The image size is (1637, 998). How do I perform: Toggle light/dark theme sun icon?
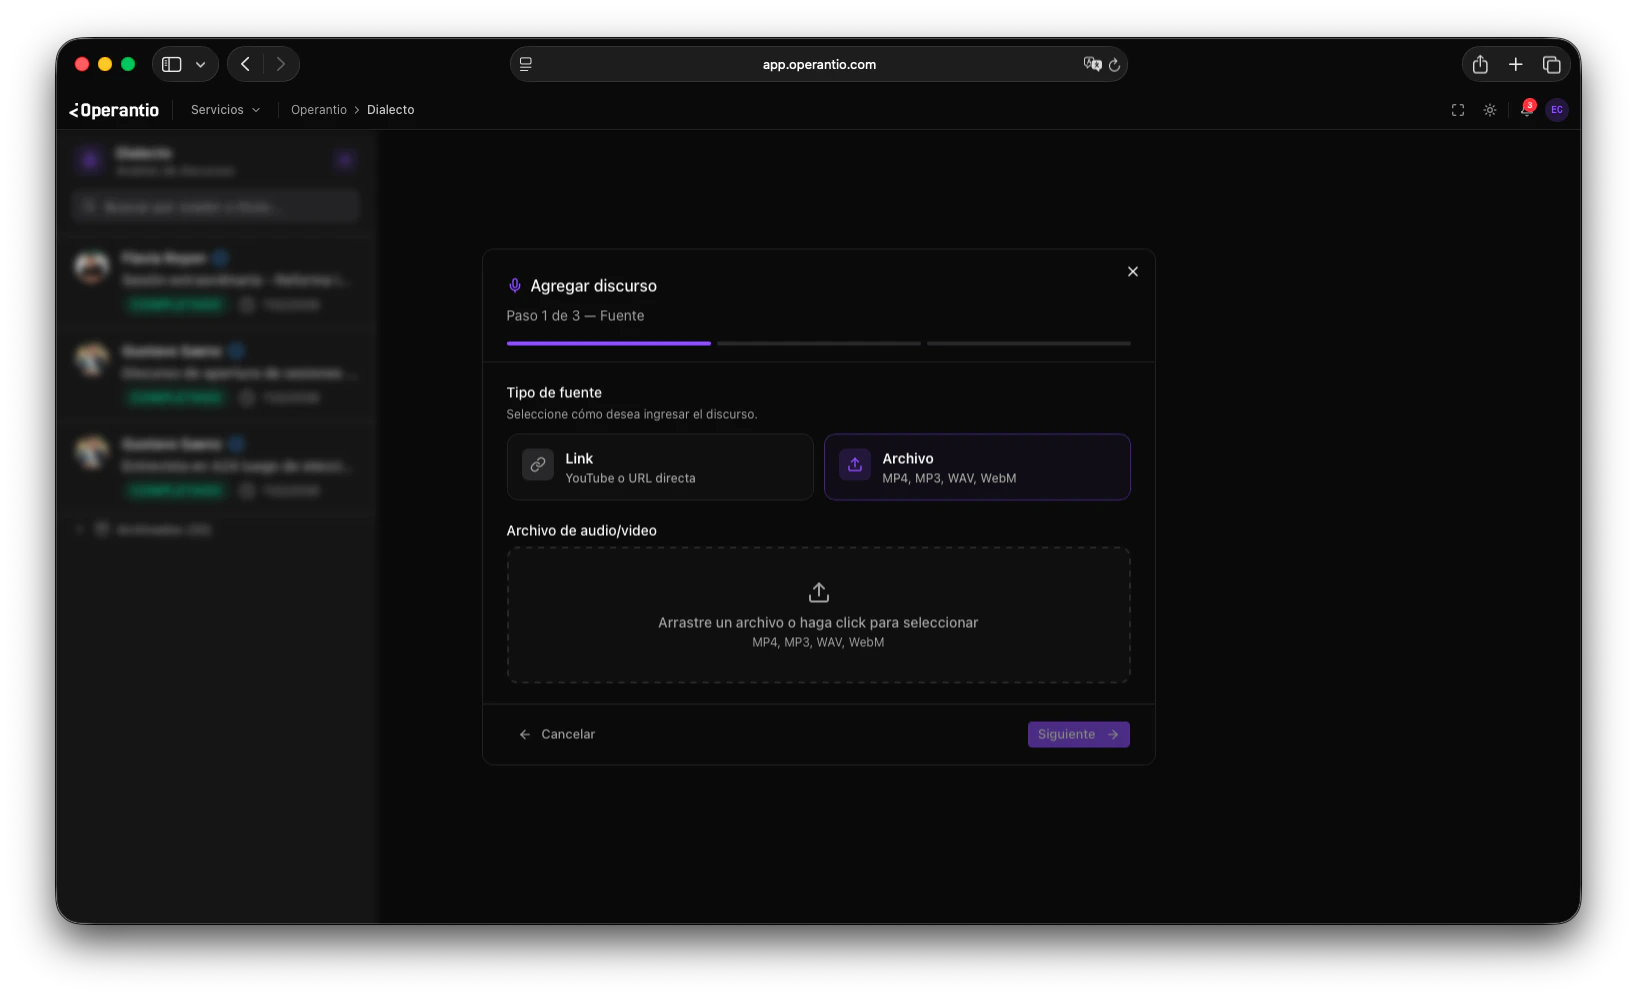1490,110
